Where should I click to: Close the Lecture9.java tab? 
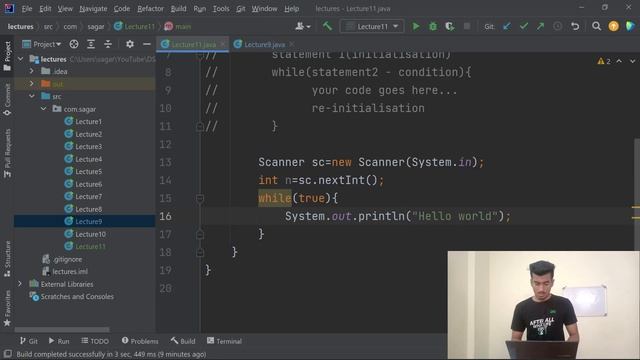tap(291, 44)
